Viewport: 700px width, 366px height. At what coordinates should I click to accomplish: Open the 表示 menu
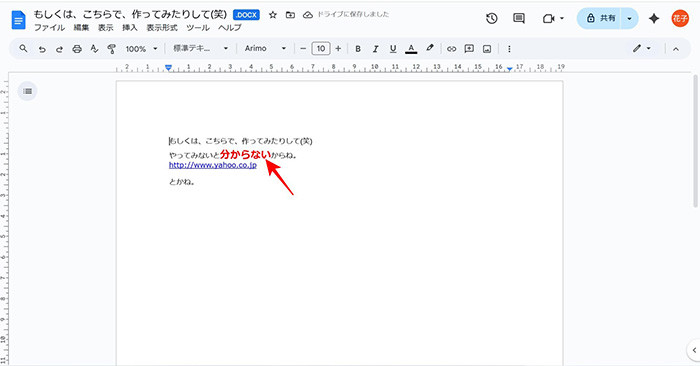tap(105, 28)
